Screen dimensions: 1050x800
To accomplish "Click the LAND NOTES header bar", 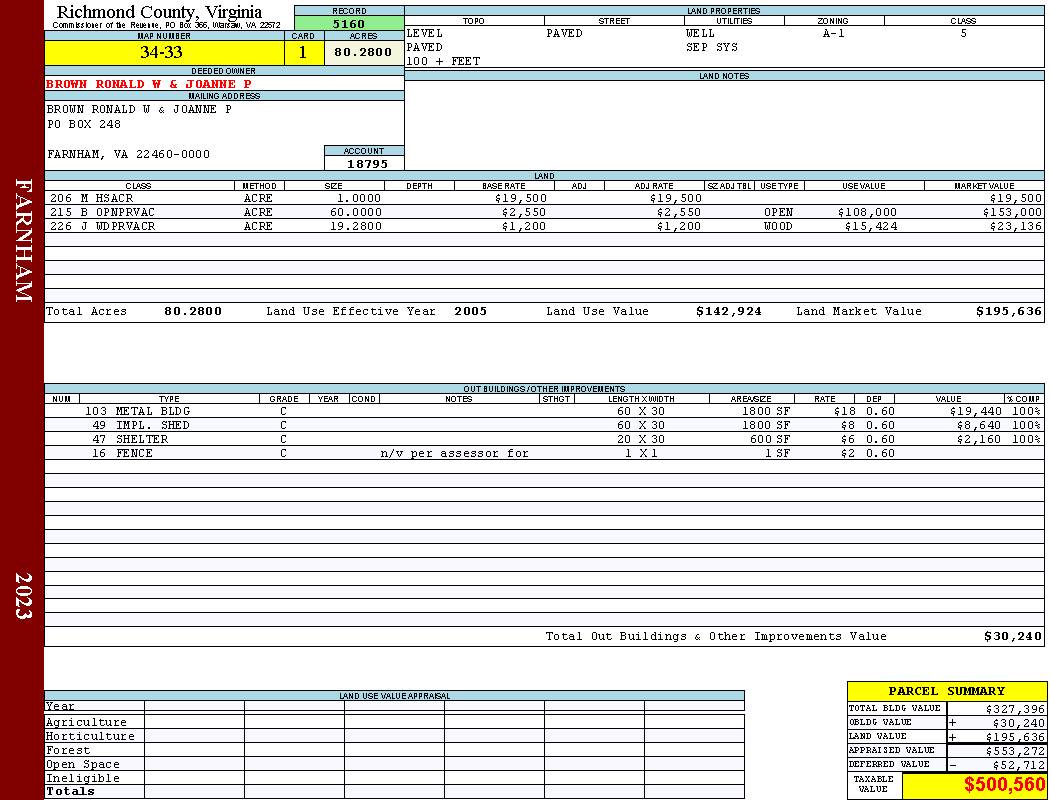I will tap(725, 76).
